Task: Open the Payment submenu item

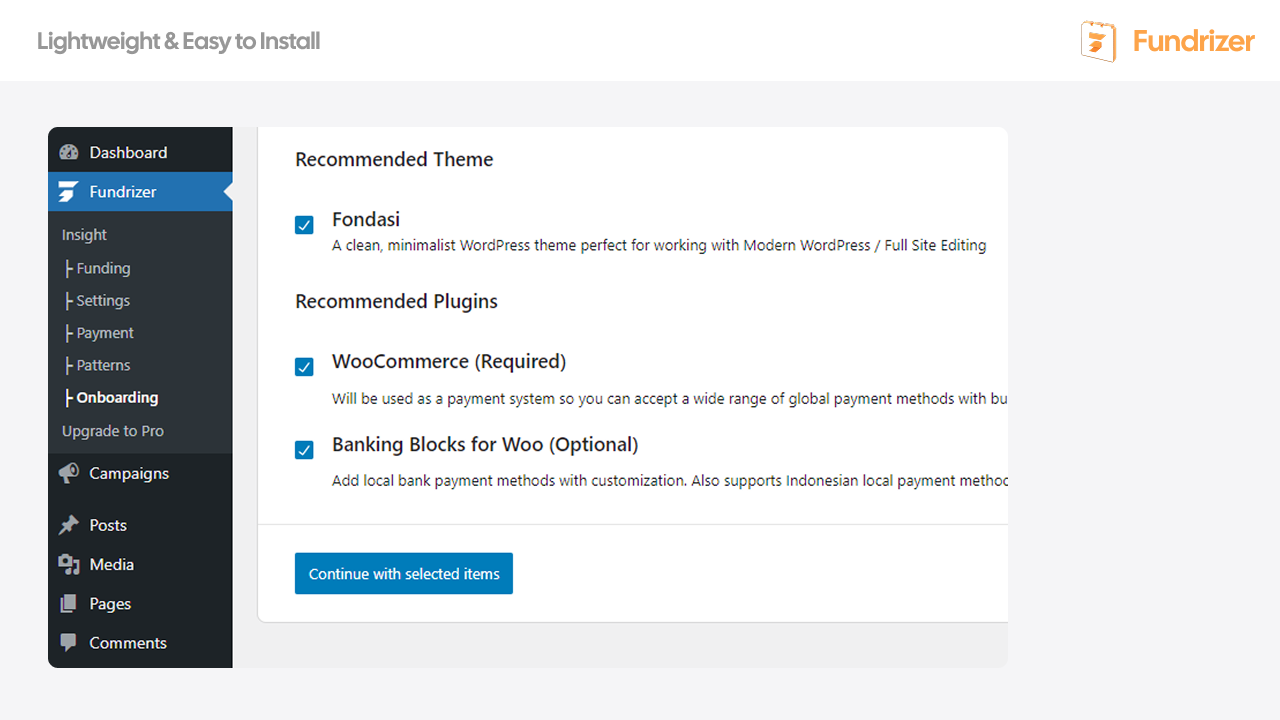Action: pyautogui.click(x=99, y=333)
